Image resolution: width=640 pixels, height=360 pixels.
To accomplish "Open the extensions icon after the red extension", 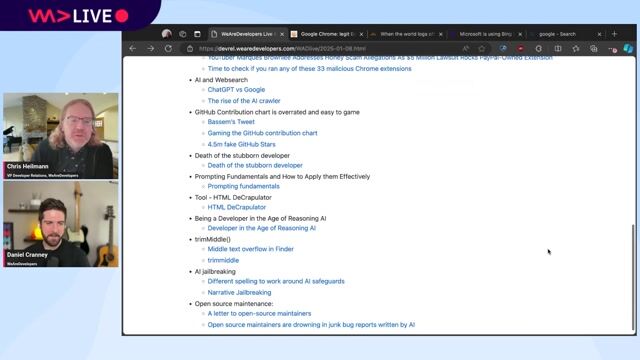I will [539, 49].
